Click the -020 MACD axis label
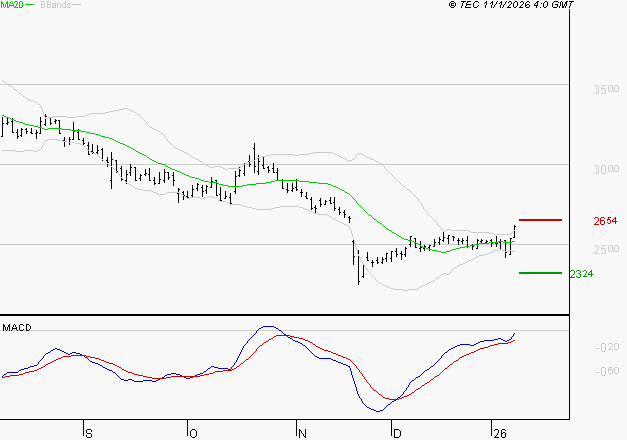627x440 pixels. (607, 347)
